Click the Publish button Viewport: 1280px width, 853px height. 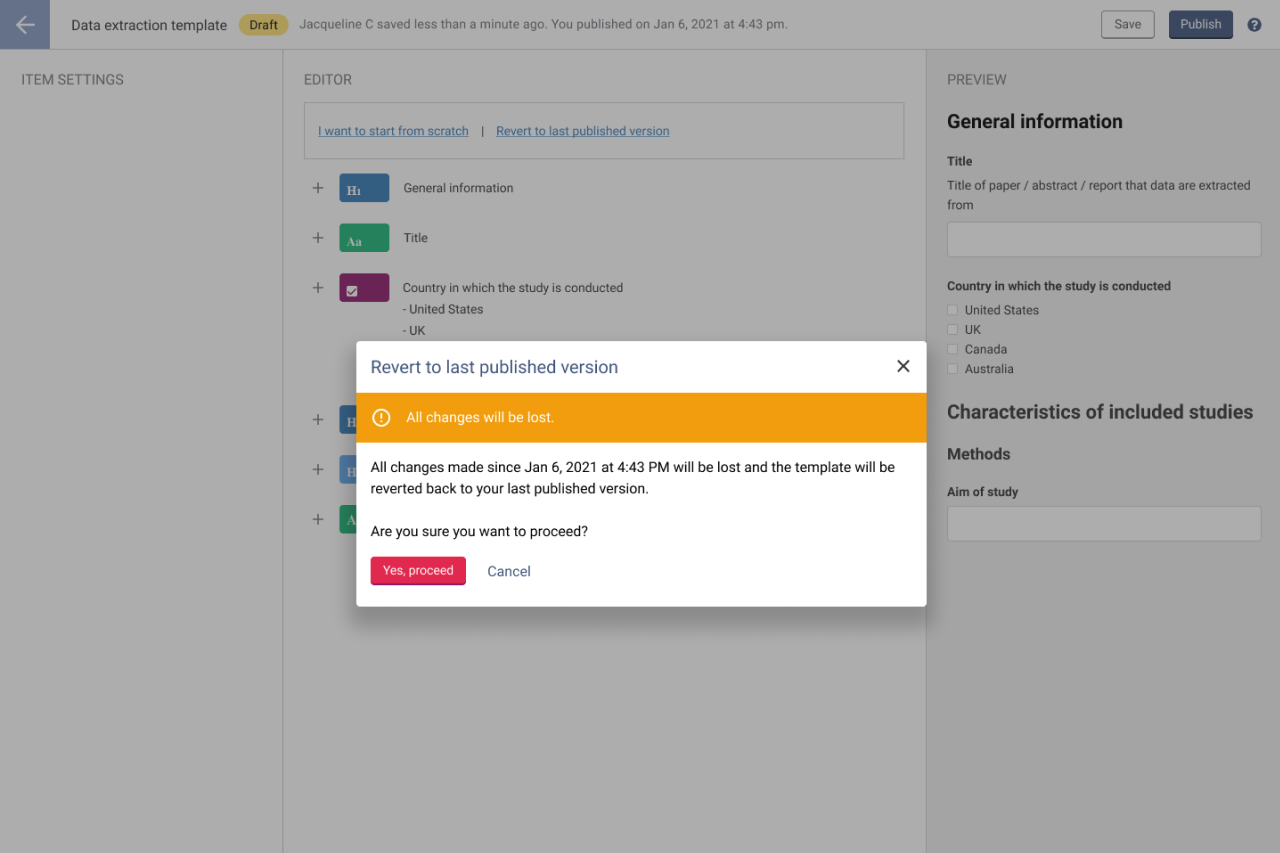coord(1201,25)
